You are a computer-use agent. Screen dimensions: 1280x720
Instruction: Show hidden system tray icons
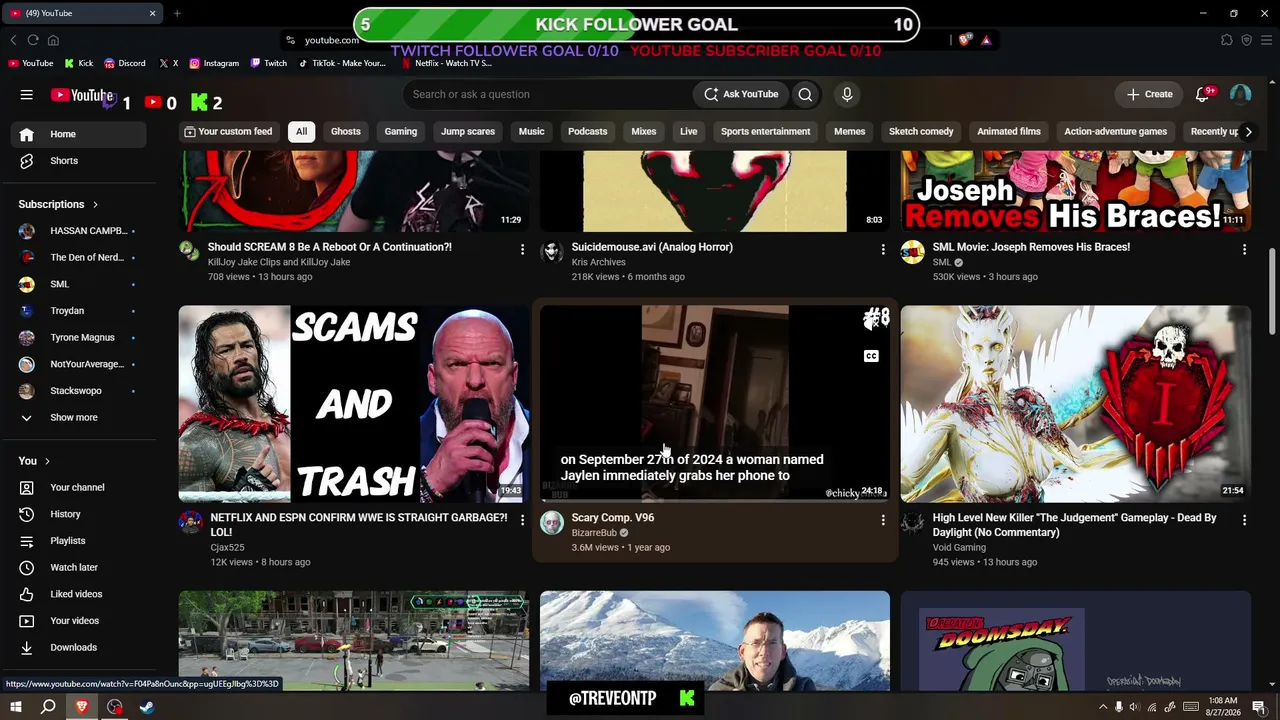point(1103,707)
